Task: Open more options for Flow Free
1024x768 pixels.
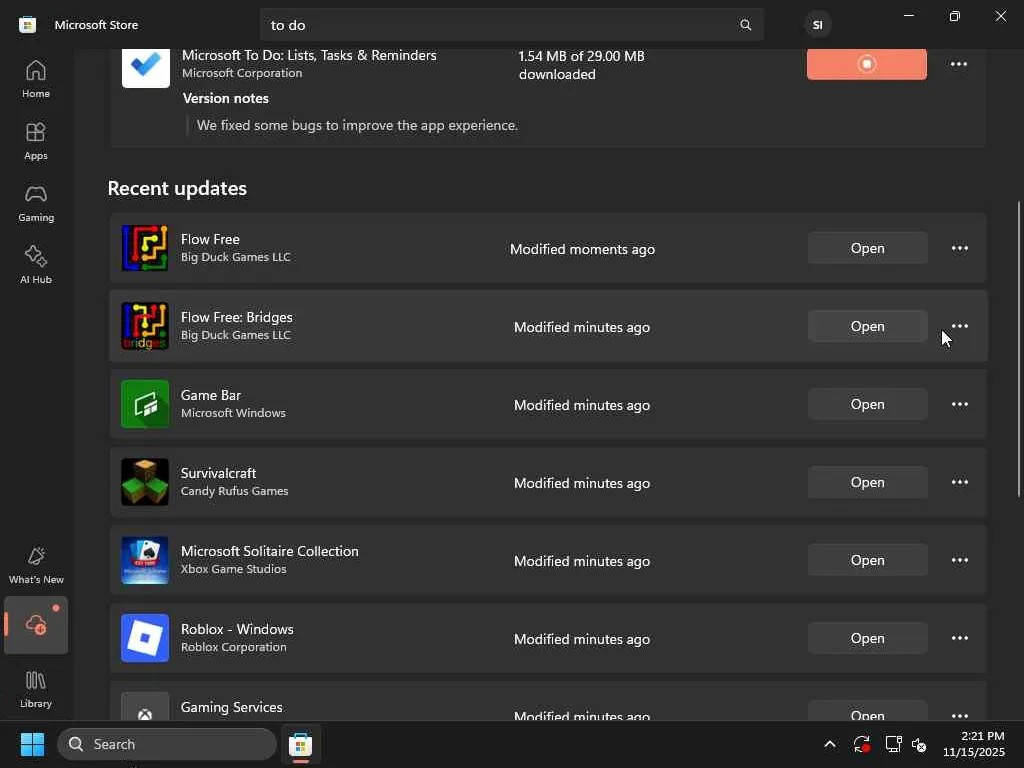Action: (x=959, y=248)
